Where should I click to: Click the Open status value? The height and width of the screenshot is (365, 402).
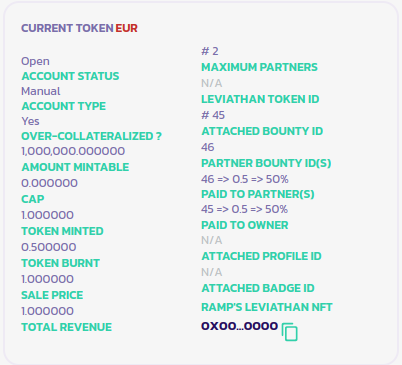click(35, 61)
